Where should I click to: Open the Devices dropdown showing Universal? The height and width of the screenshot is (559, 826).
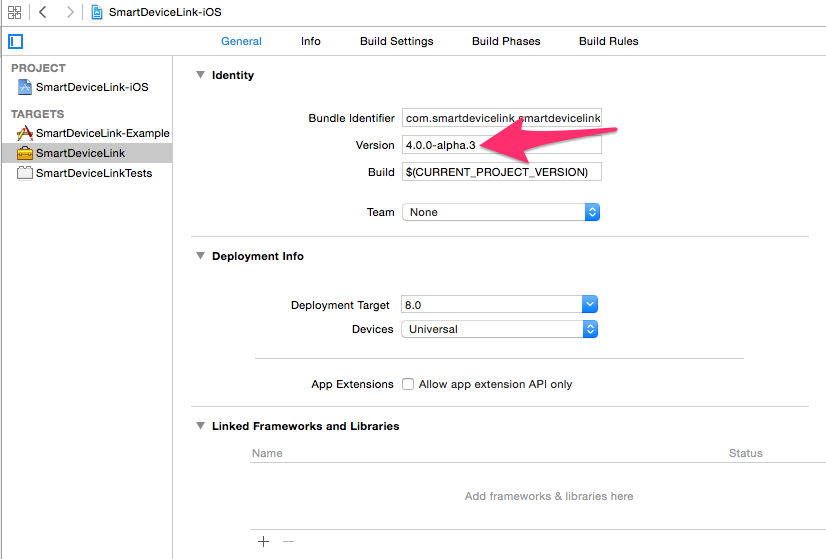(499, 329)
